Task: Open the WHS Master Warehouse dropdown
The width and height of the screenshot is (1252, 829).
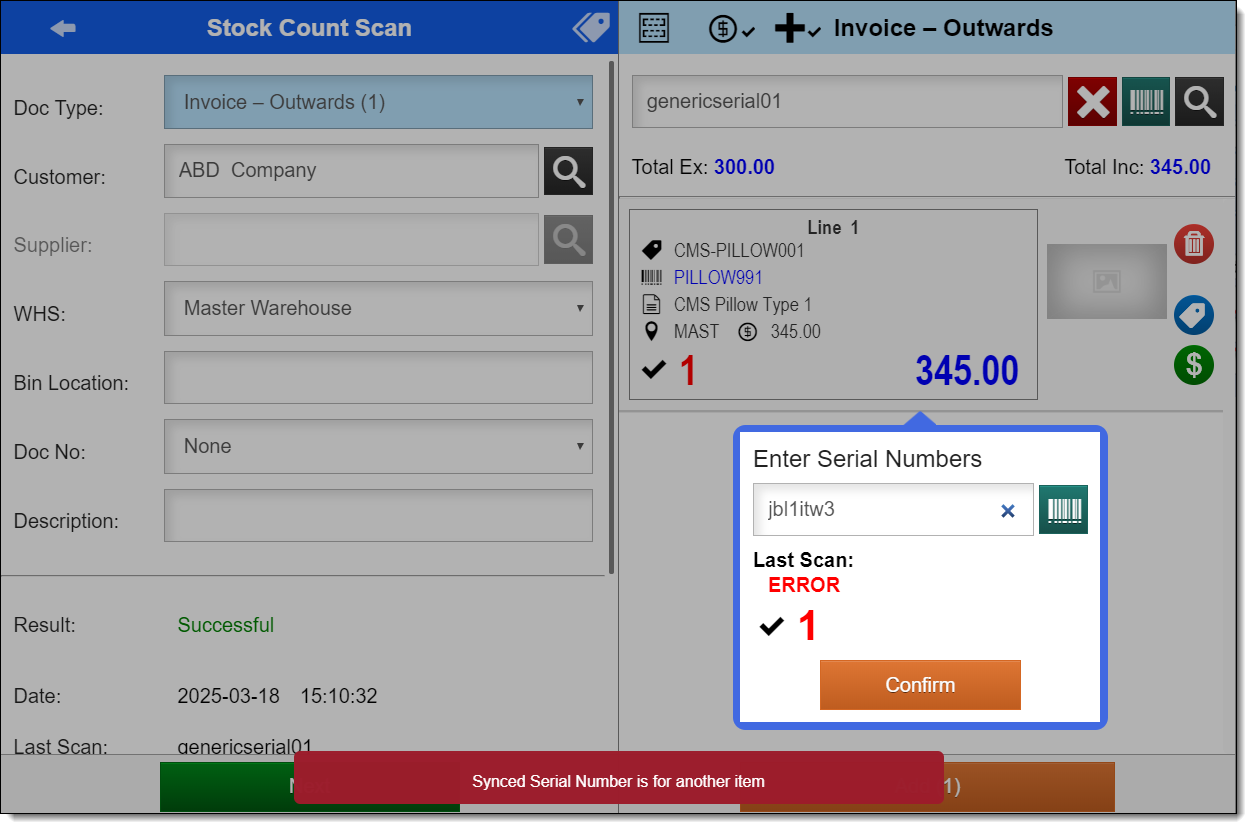Action: 378,308
